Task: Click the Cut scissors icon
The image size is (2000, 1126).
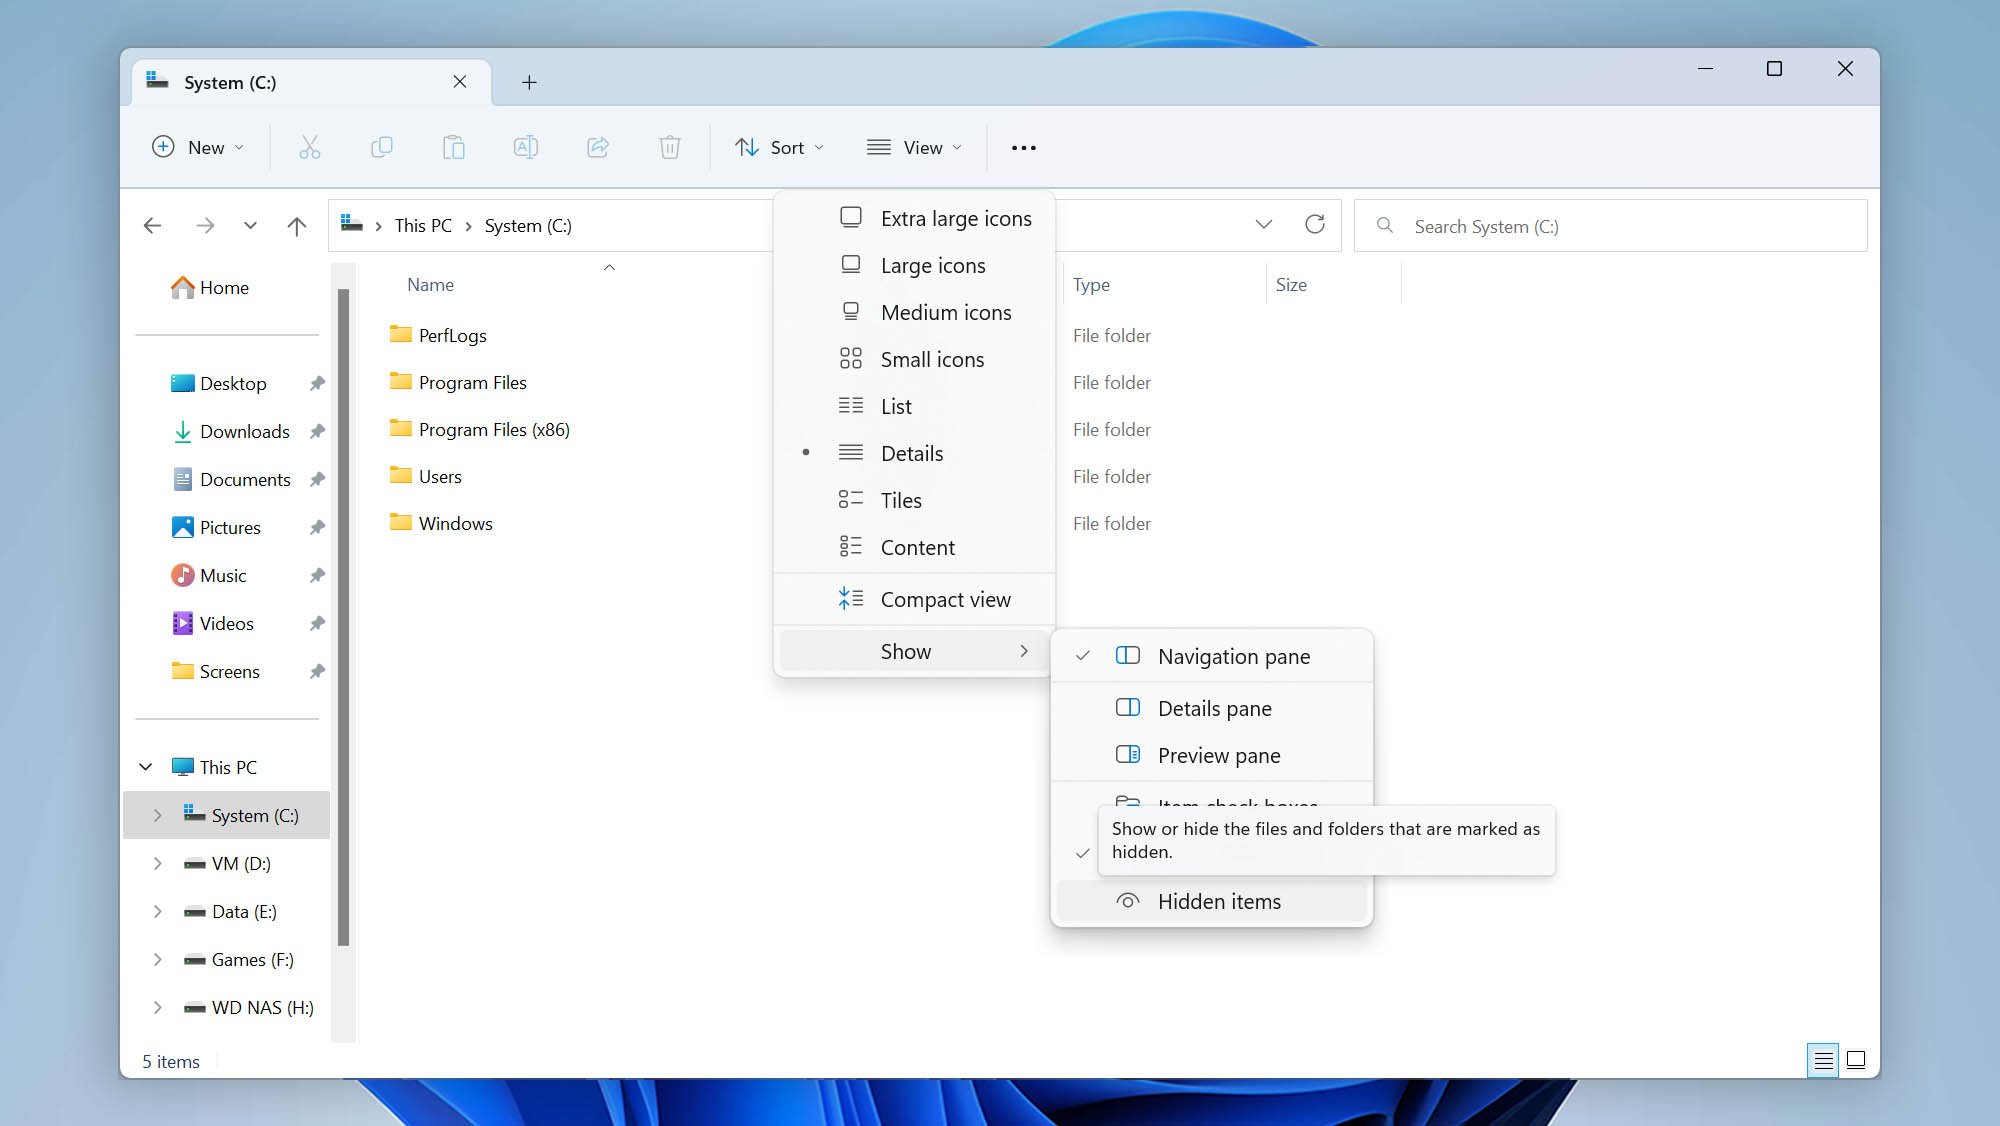Action: [x=309, y=147]
